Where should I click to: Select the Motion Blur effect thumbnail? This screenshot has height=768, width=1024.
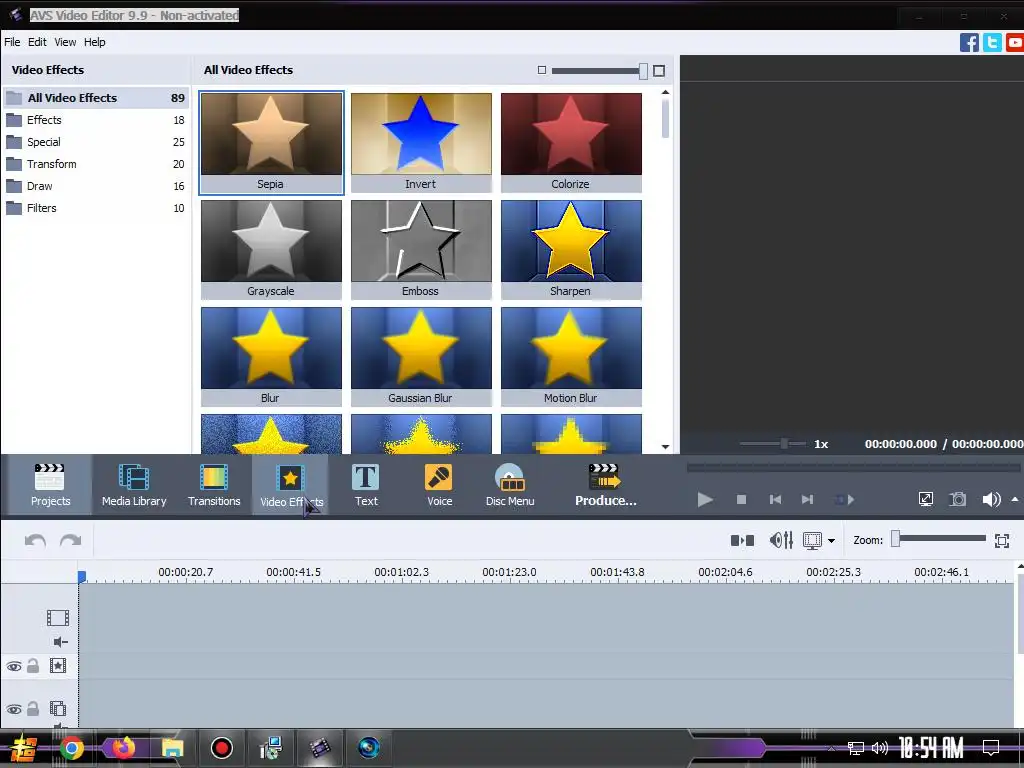[571, 357]
